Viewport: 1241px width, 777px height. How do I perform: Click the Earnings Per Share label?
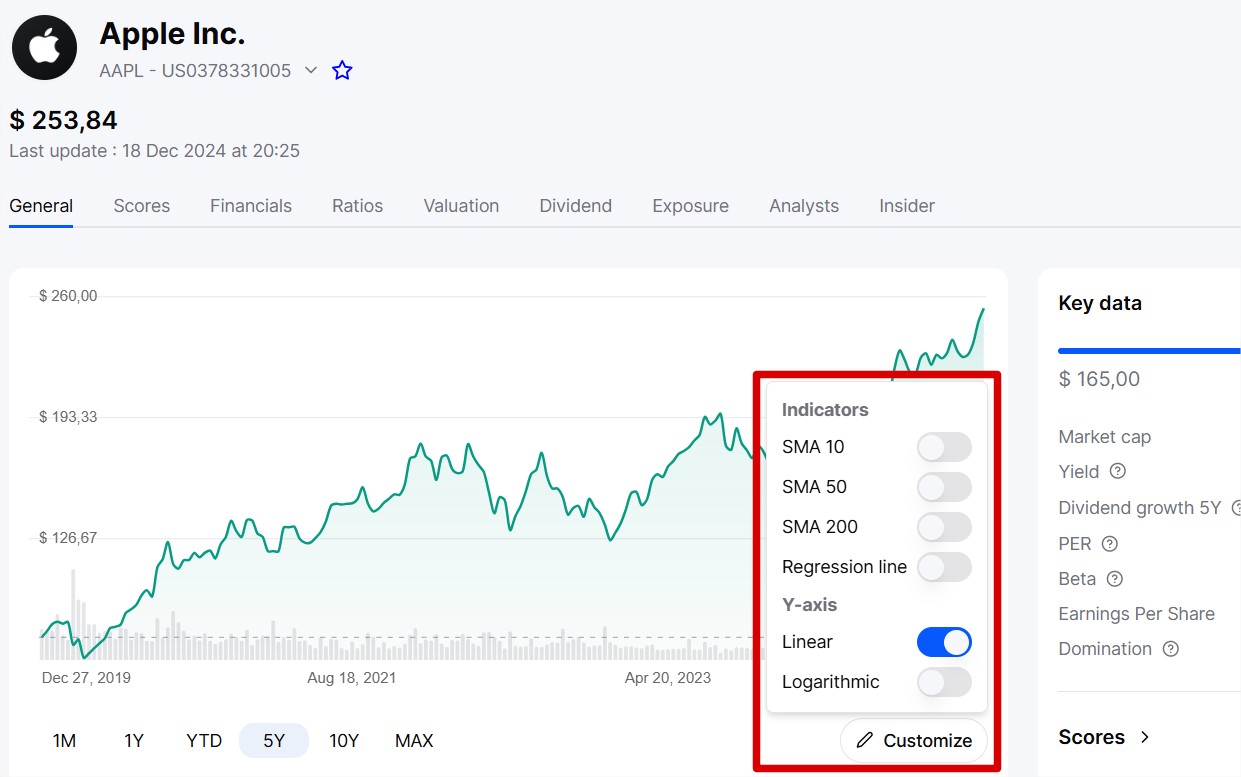tap(1136, 614)
